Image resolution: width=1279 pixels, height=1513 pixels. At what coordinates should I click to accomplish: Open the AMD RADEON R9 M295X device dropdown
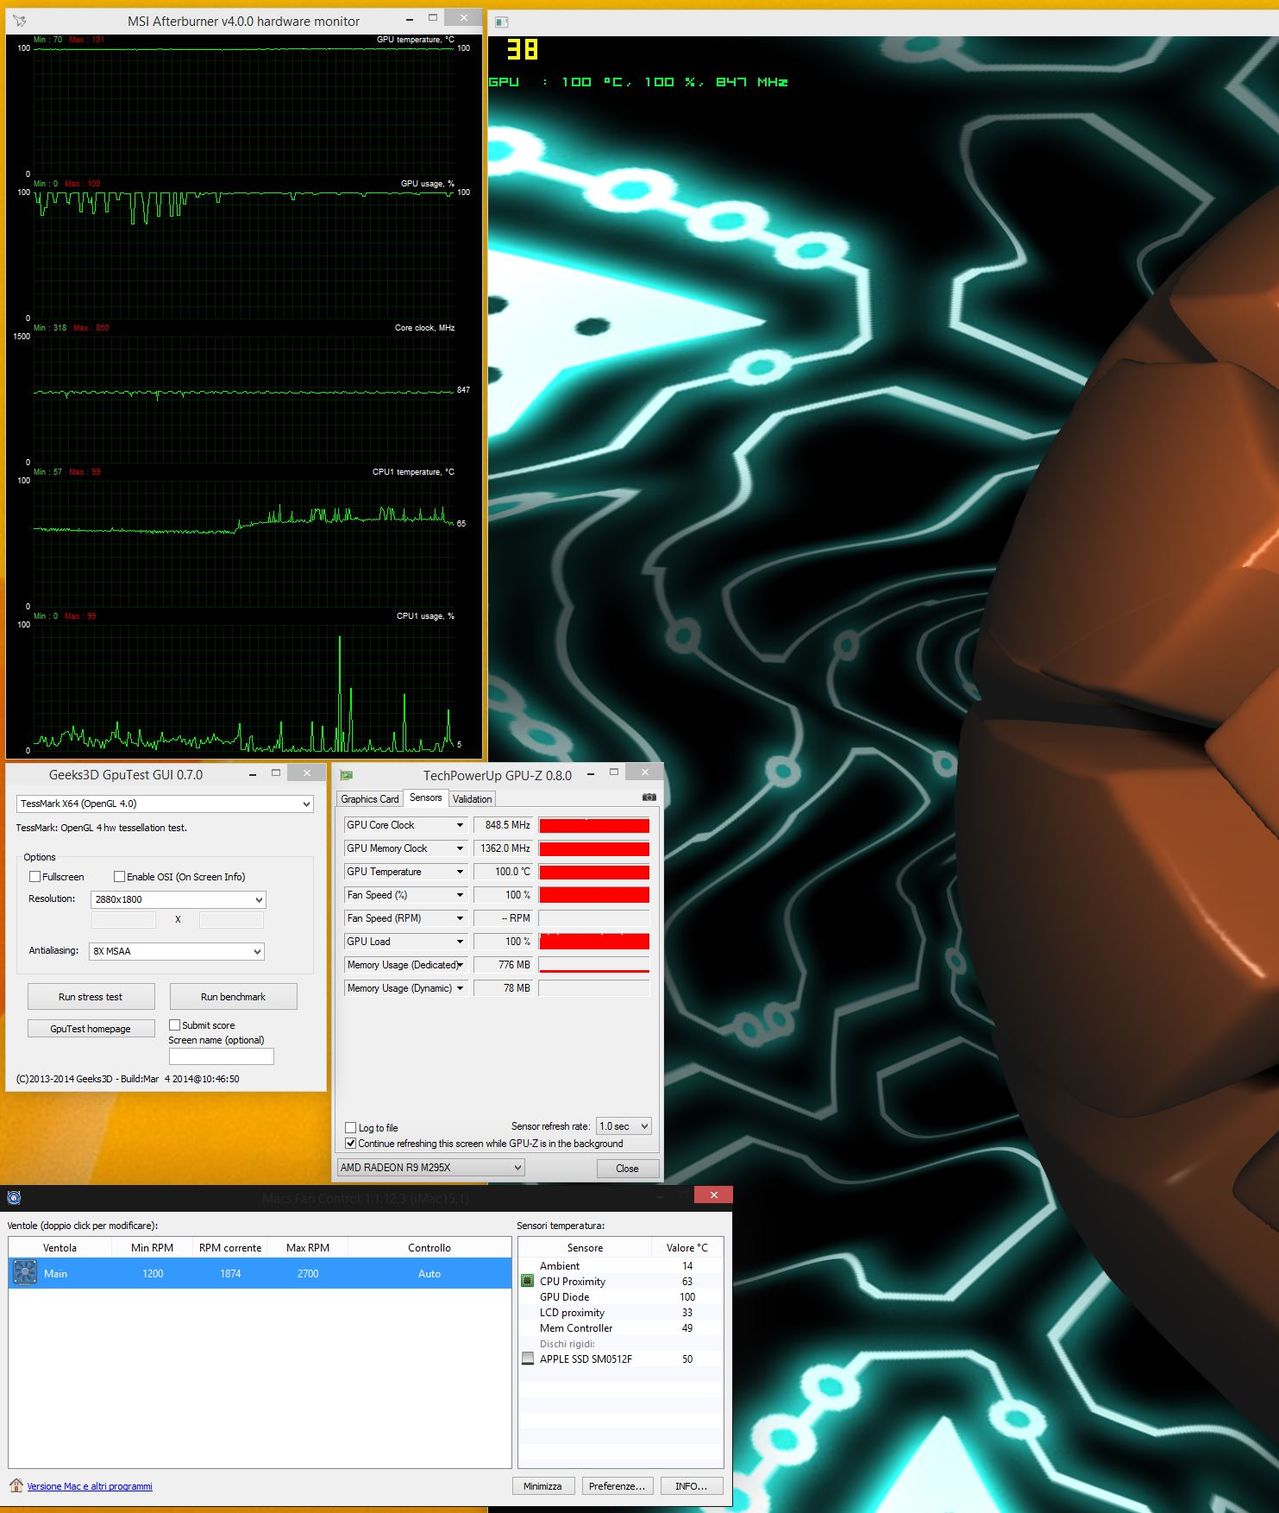click(x=430, y=1167)
